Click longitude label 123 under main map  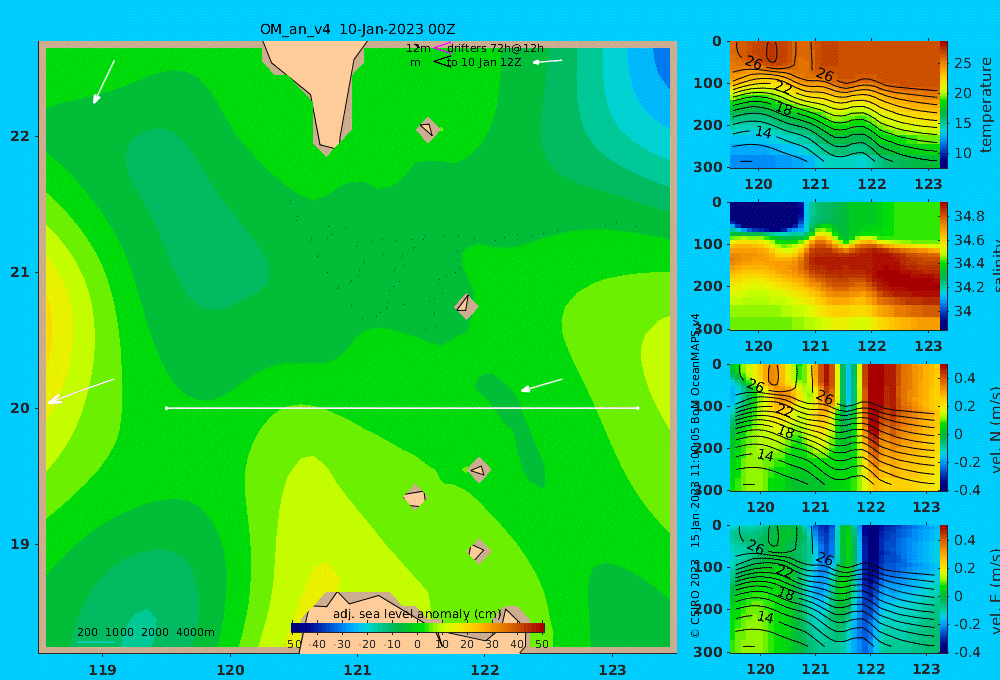(x=612, y=670)
